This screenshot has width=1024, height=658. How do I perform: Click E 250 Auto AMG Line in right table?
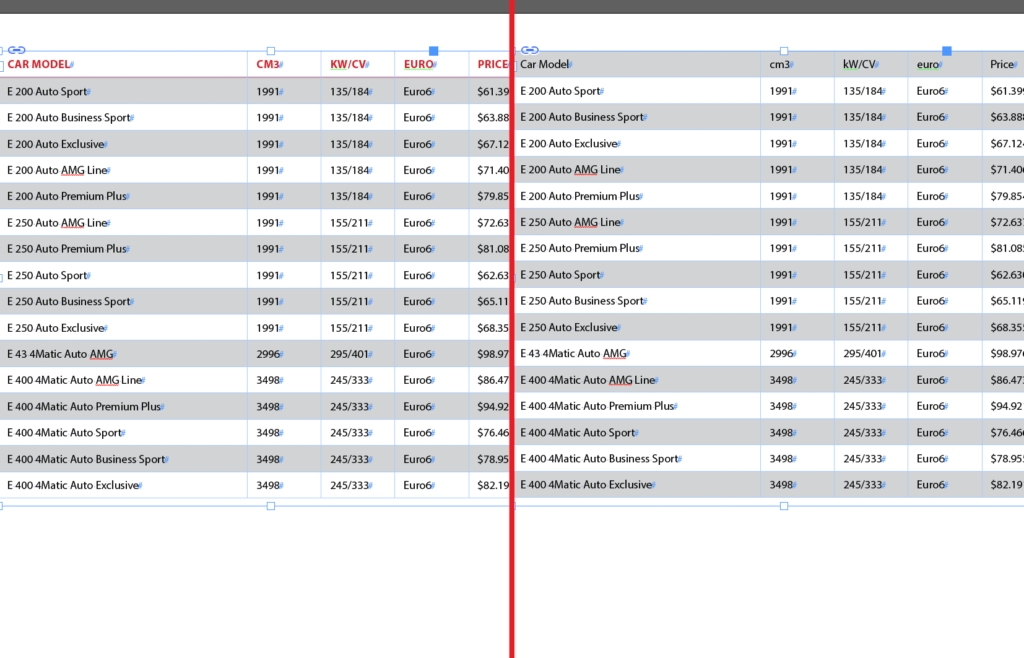pos(570,222)
